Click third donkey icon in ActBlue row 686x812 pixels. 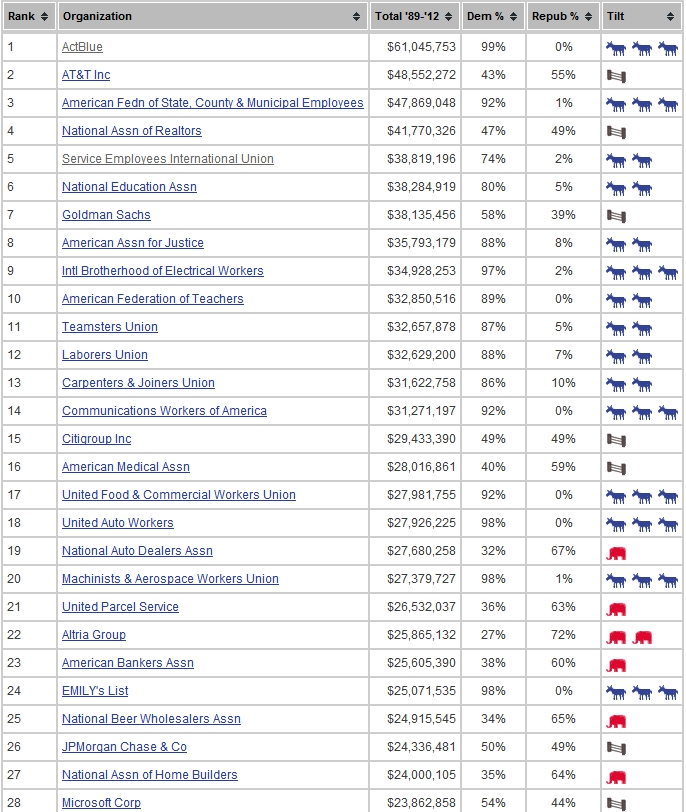point(668,49)
